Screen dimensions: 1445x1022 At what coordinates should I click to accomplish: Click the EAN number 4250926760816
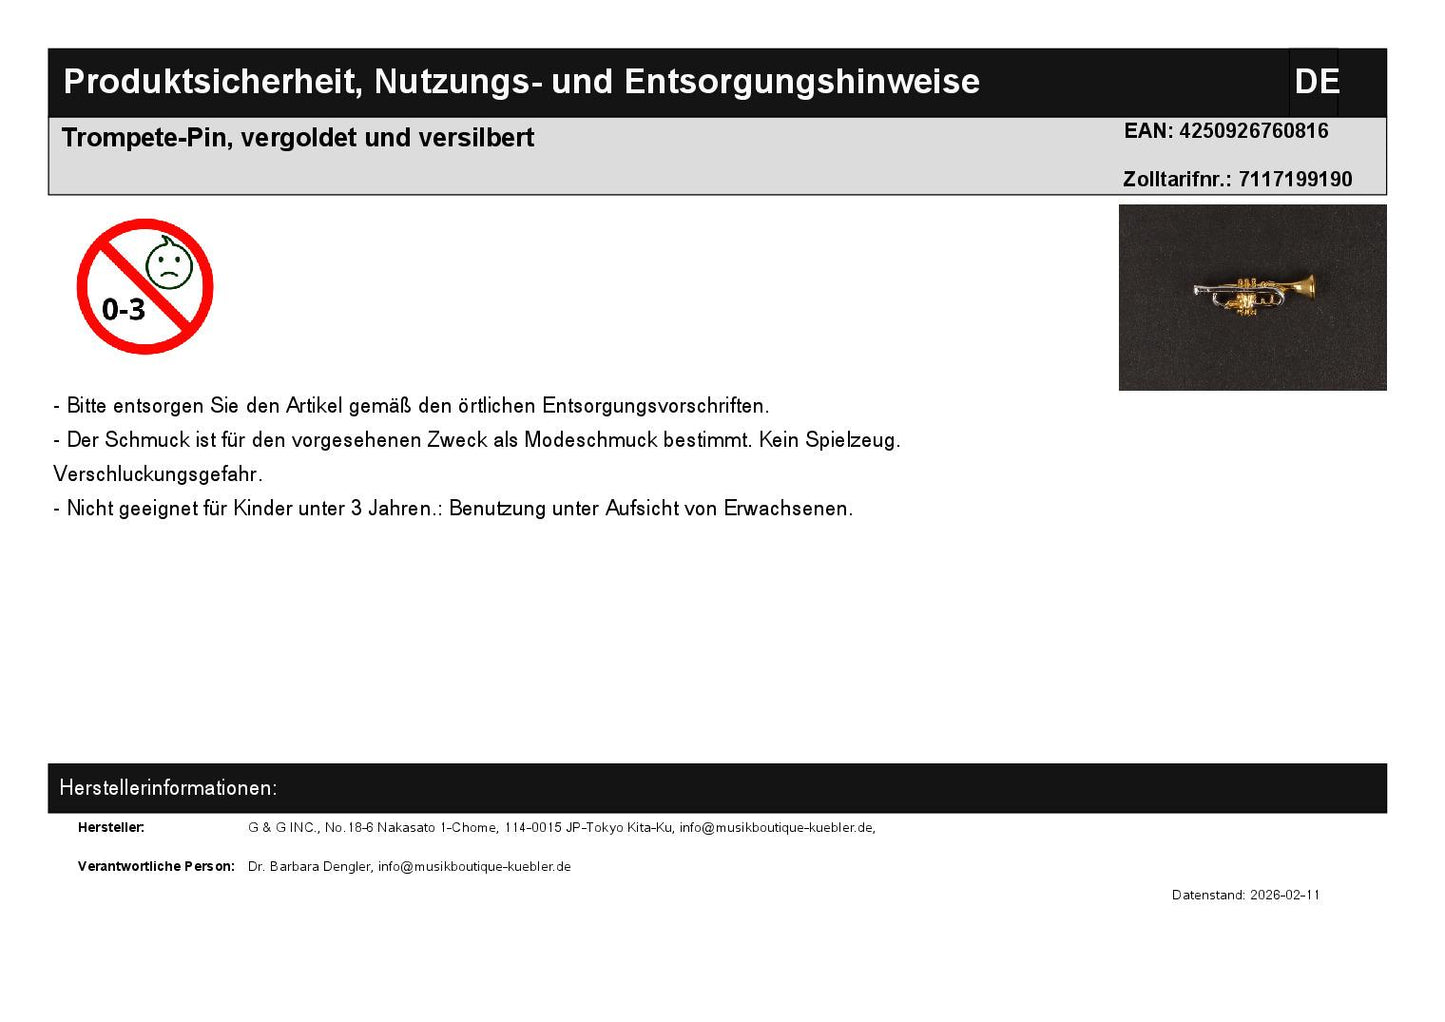coord(1253,131)
